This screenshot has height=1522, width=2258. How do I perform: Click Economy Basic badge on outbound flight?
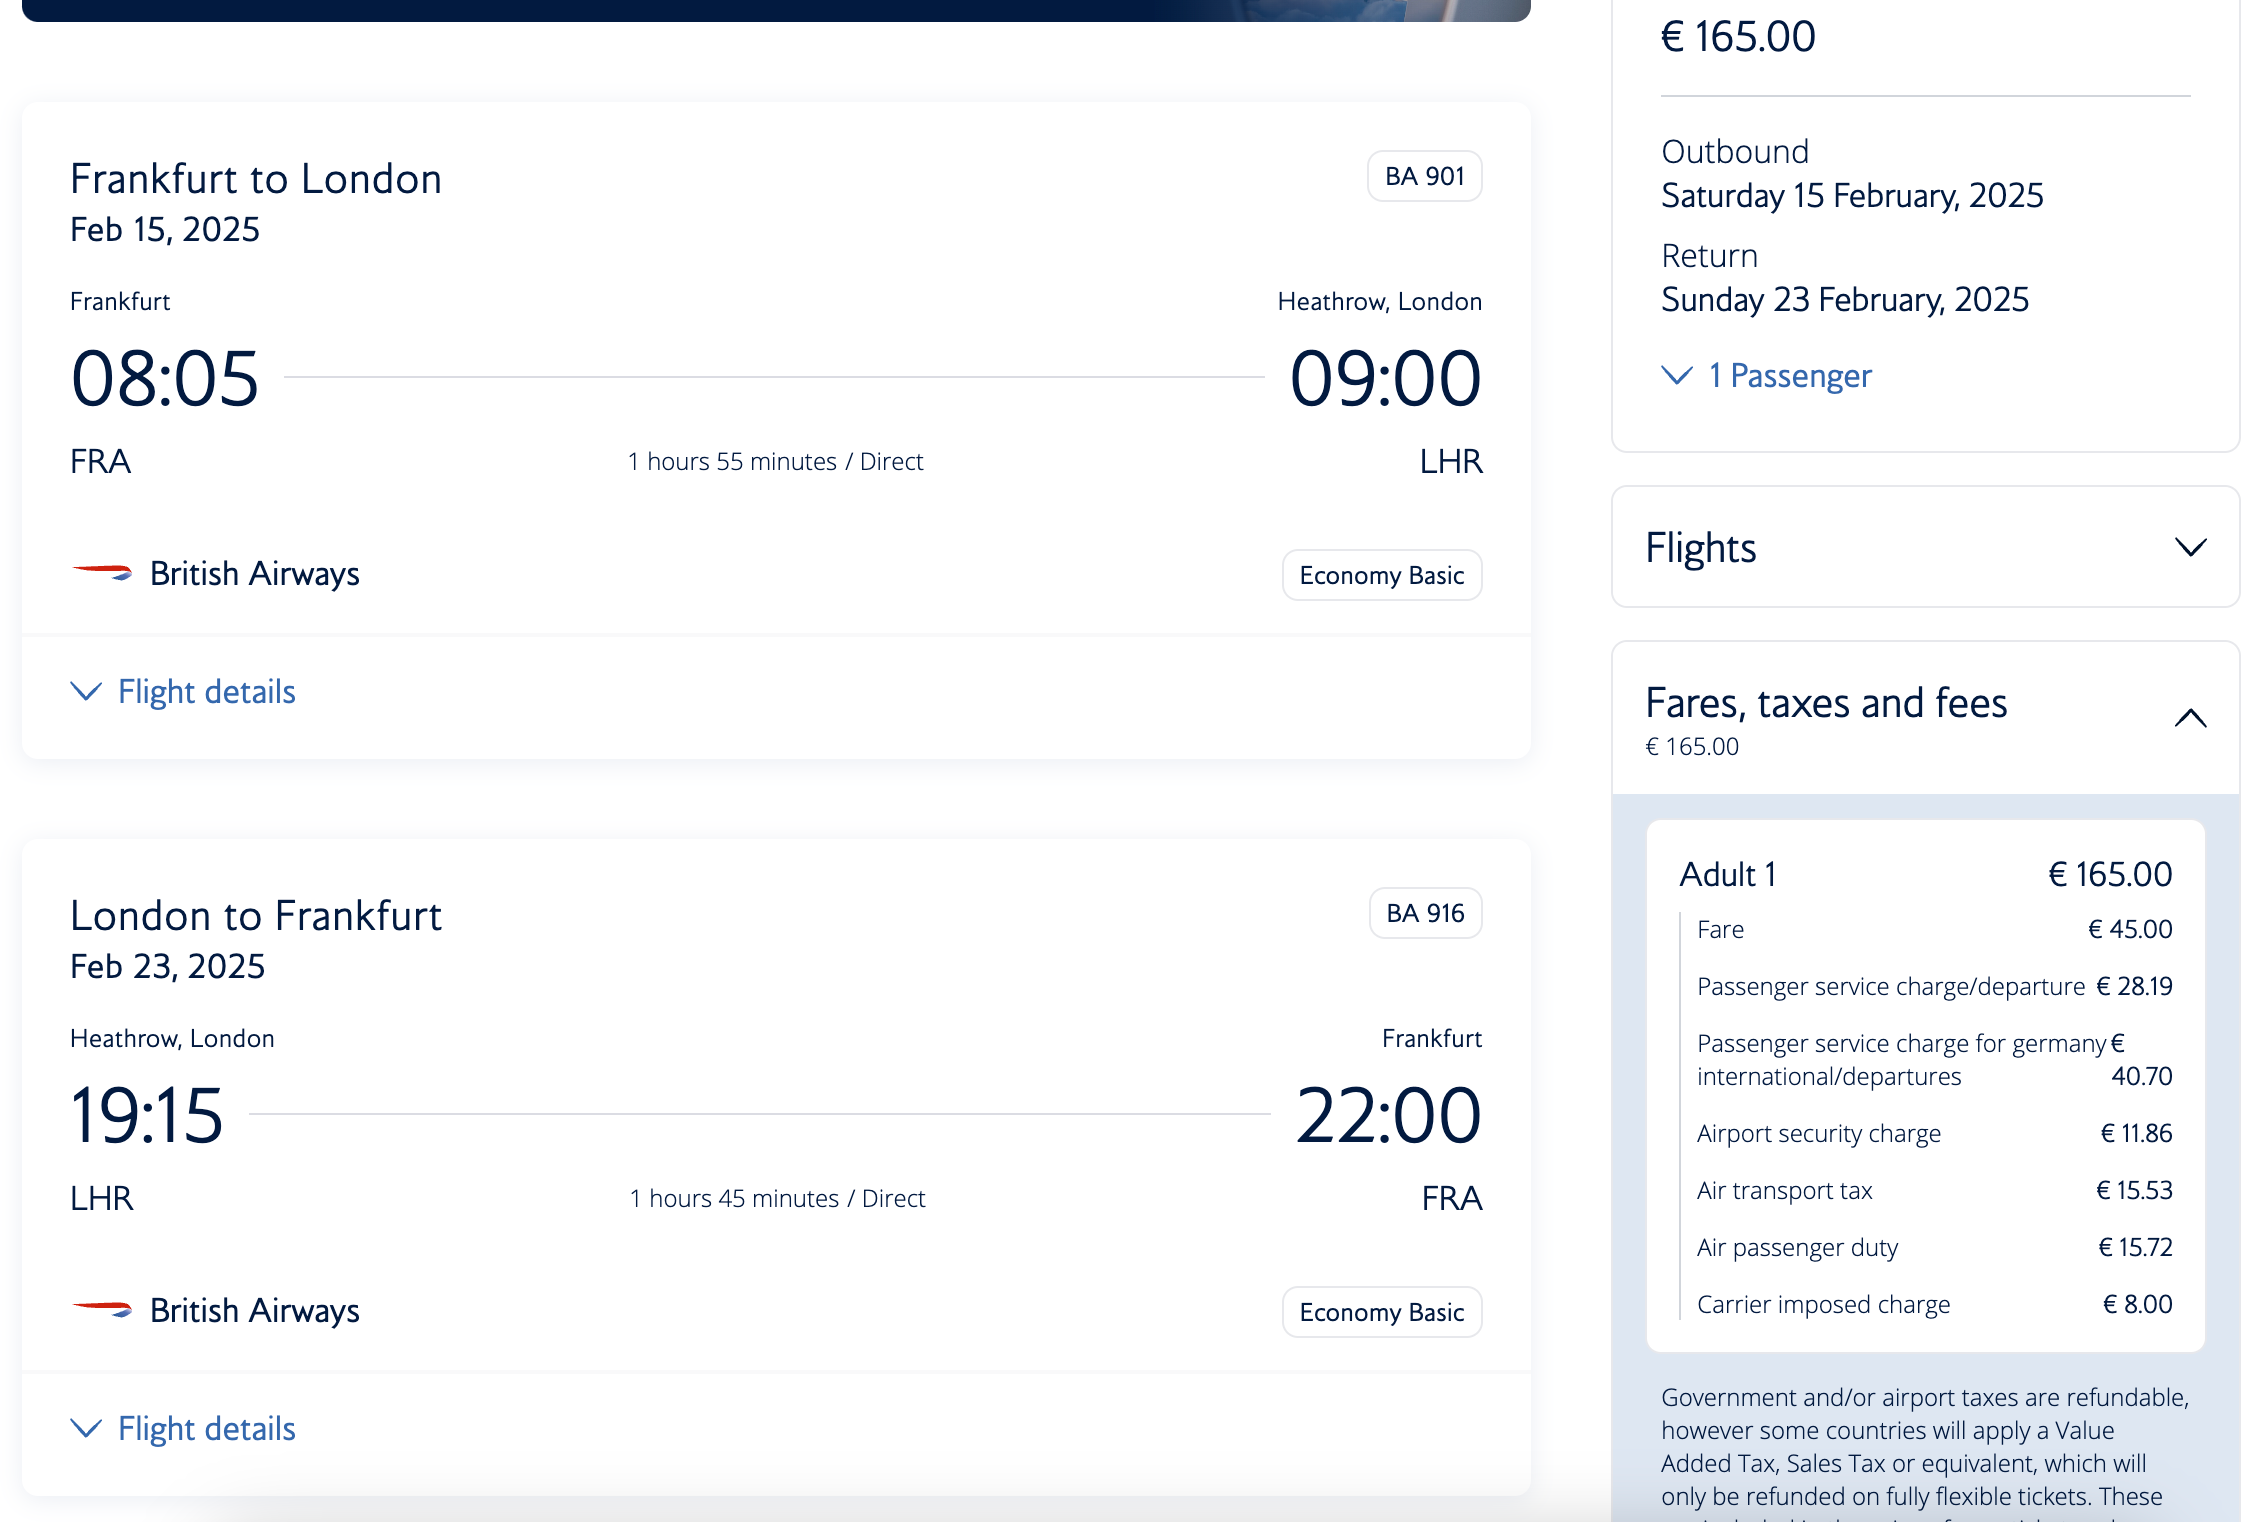[x=1381, y=575]
